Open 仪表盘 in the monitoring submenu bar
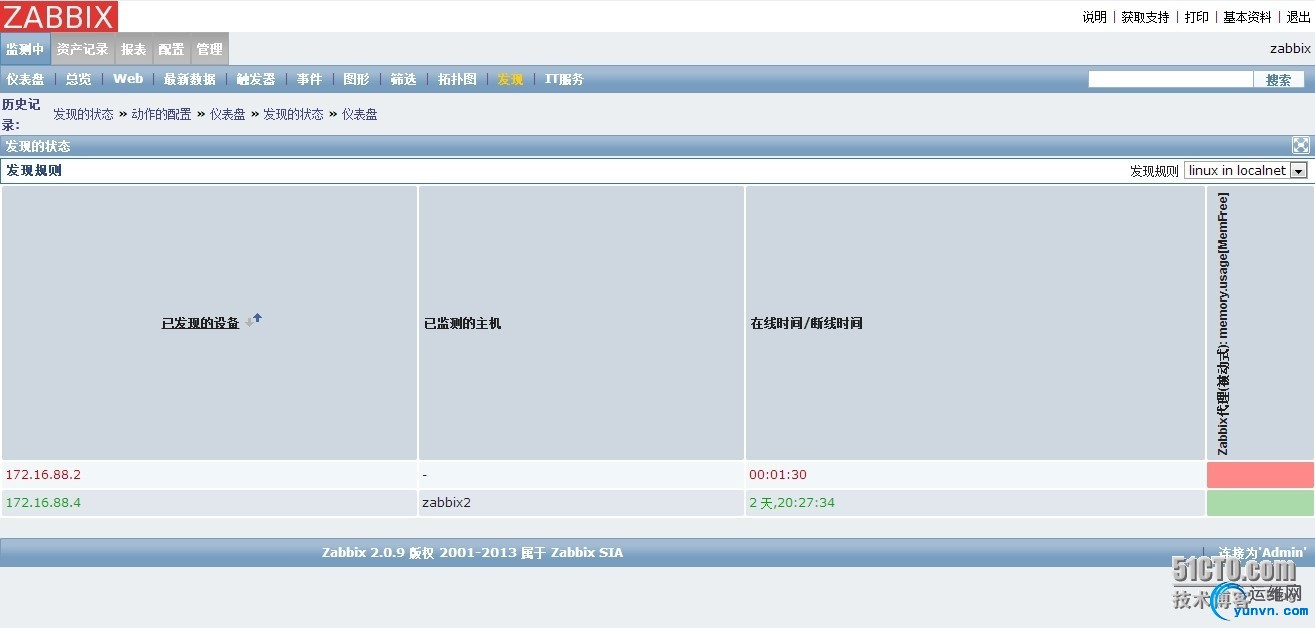Viewport: 1315px width, 628px height. pyautogui.click(x=25, y=79)
